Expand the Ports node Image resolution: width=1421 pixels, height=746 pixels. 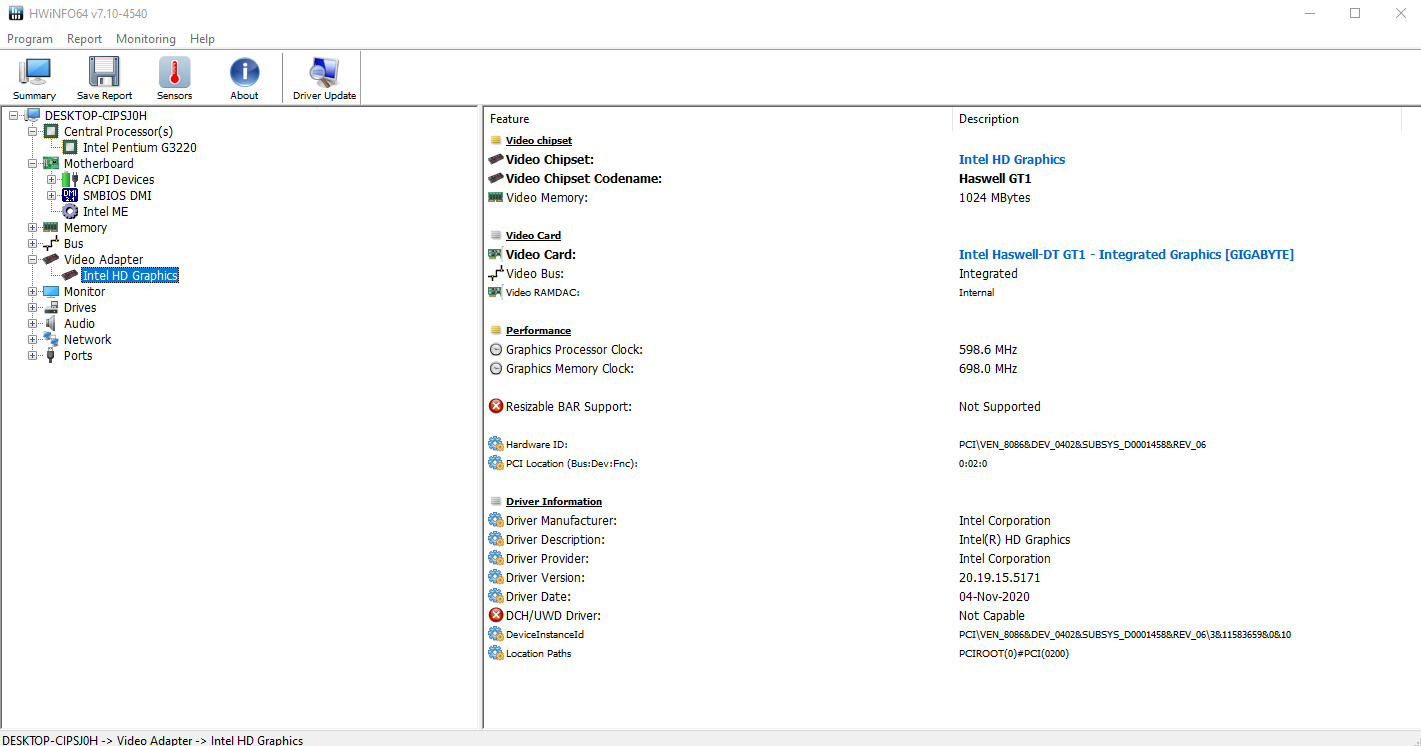(x=33, y=355)
